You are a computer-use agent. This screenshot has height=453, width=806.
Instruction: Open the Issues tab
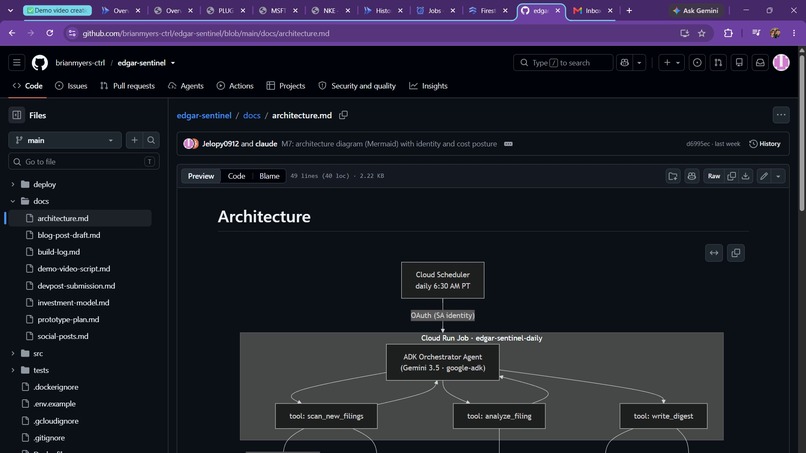[71, 86]
